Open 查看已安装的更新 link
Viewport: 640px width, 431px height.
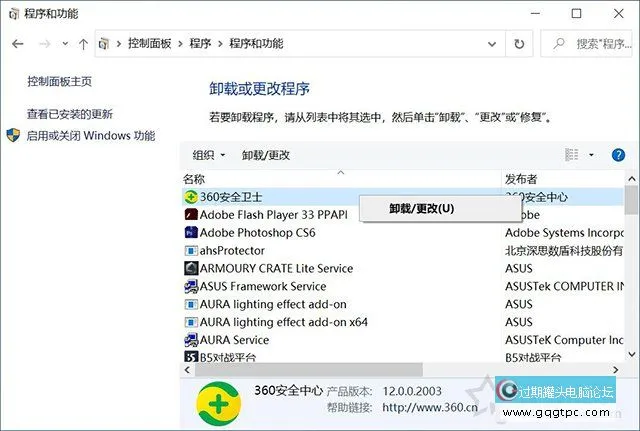(70, 114)
